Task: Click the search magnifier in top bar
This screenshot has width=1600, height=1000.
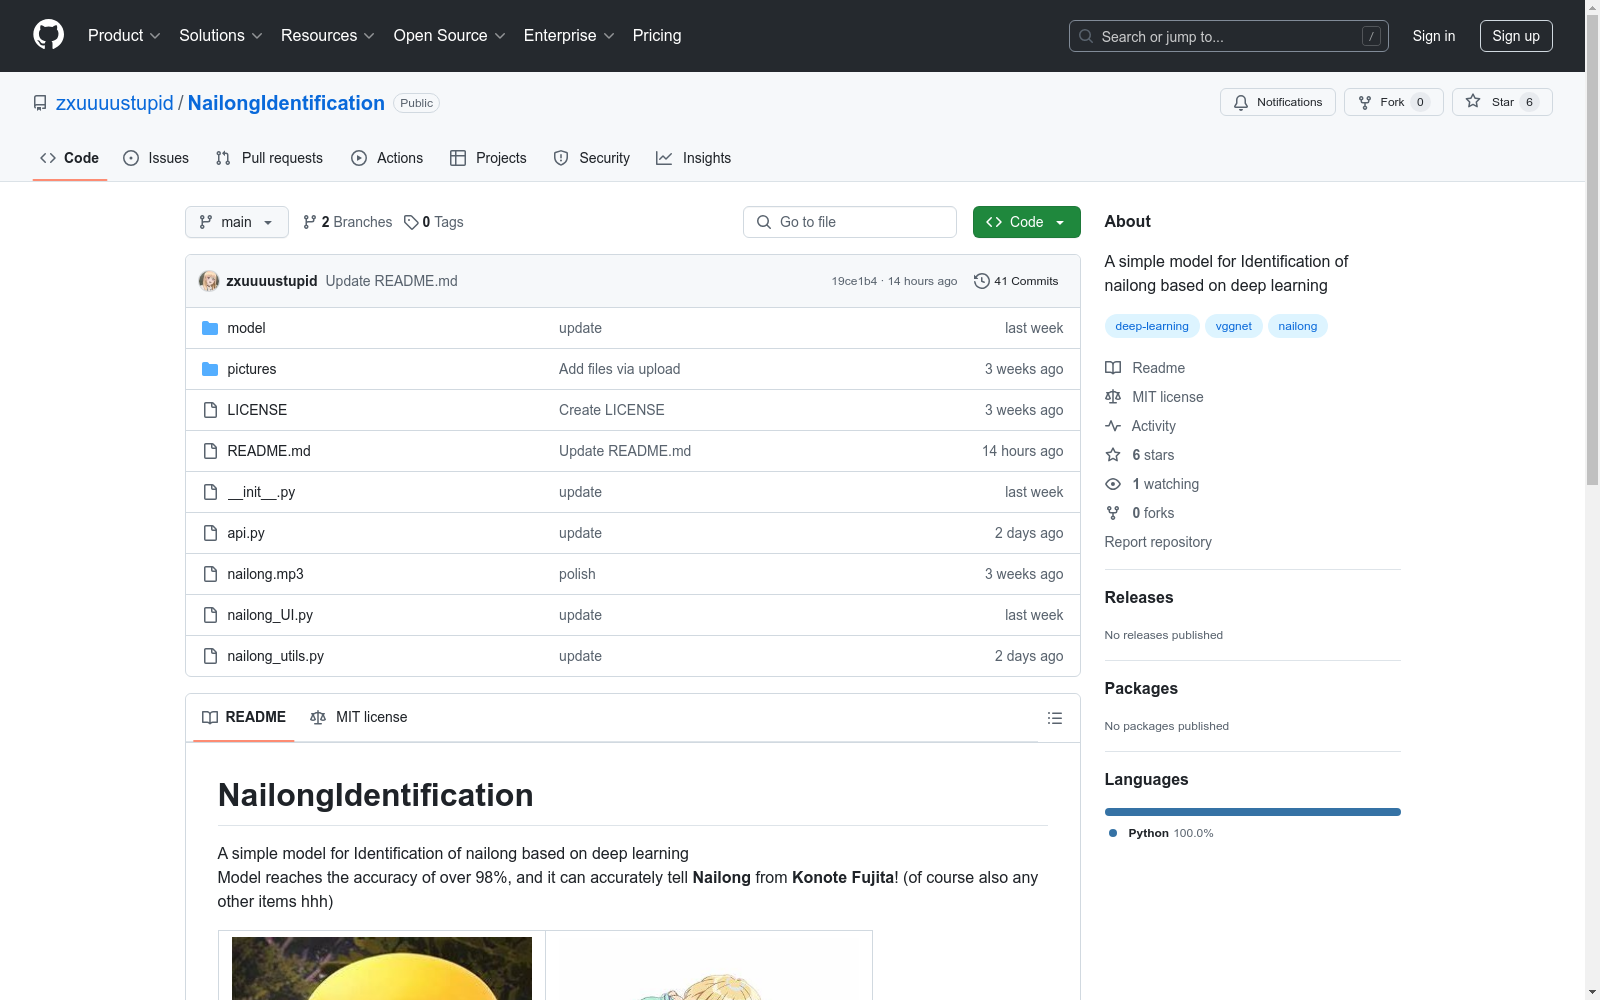Action: (1086, 36)
